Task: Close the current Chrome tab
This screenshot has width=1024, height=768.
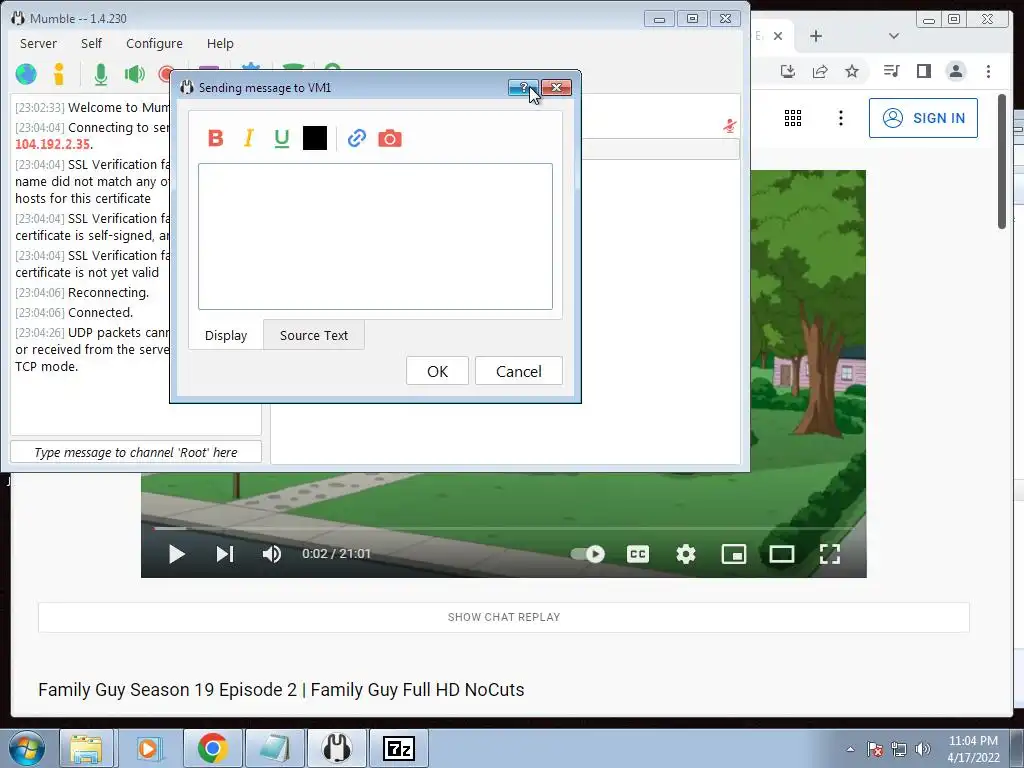Action: click(778, 36)
